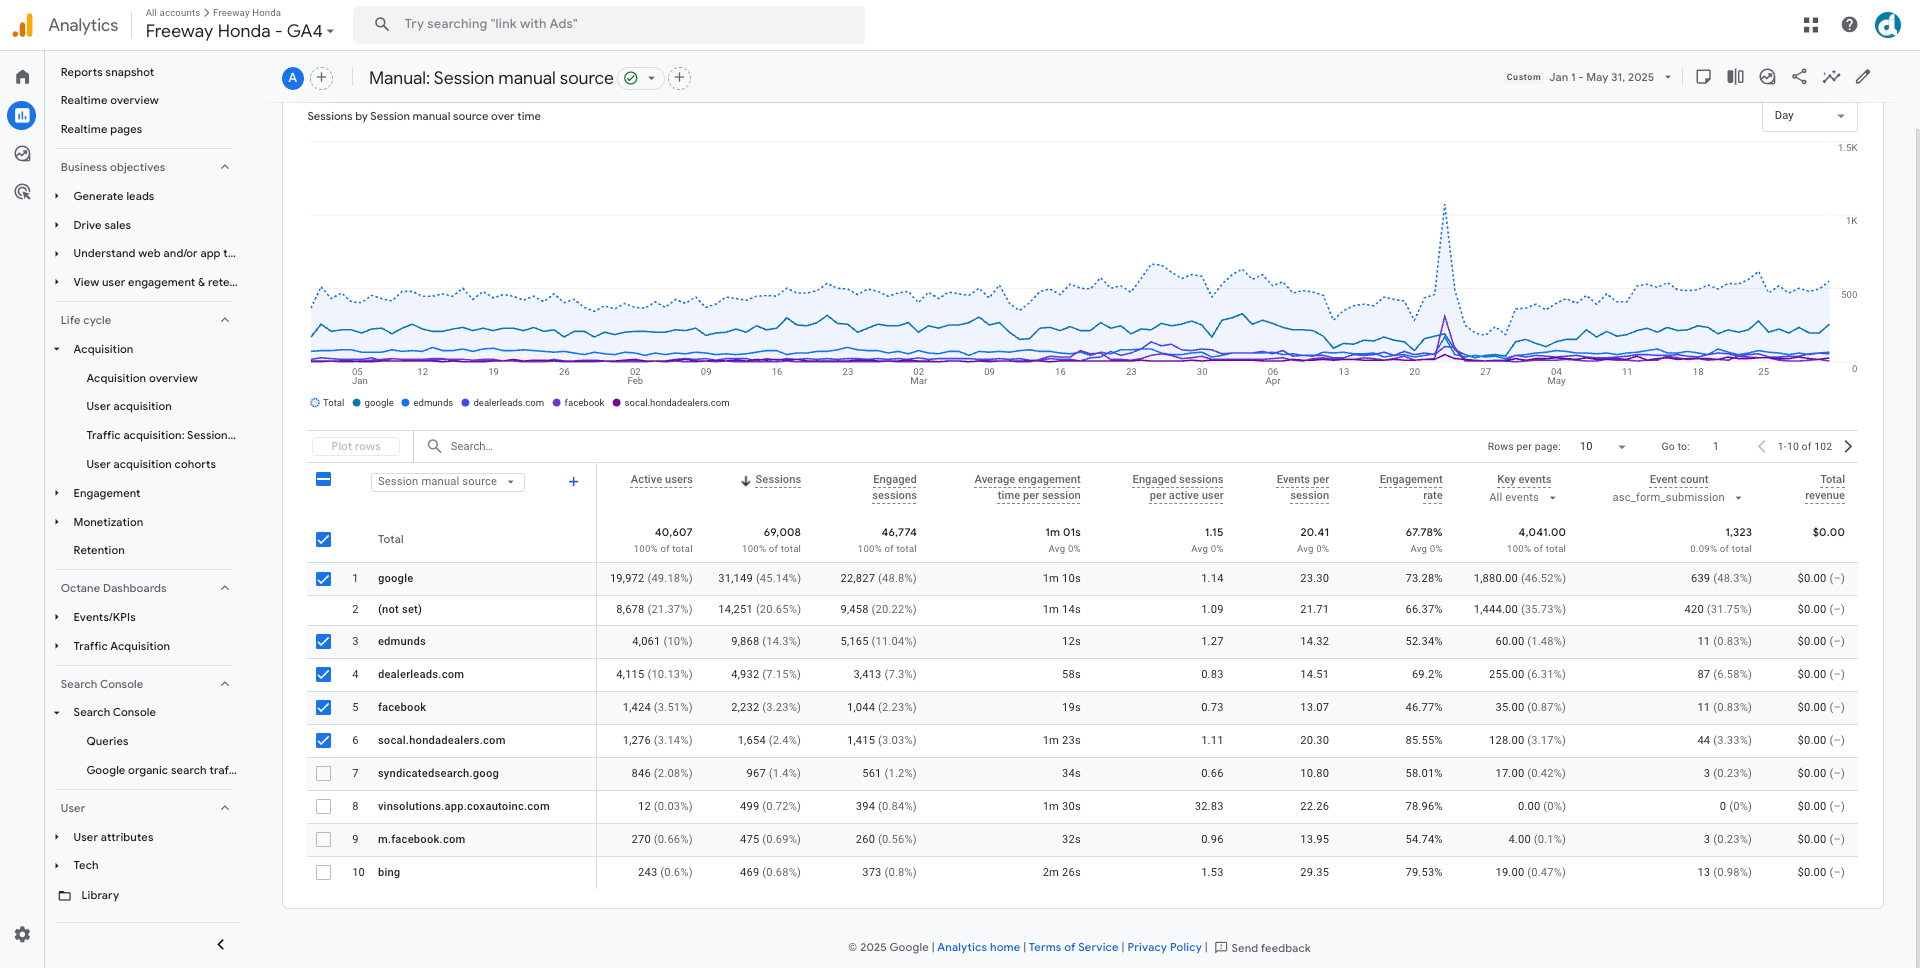Add secondary dimension with blue plus

(573, 482)
